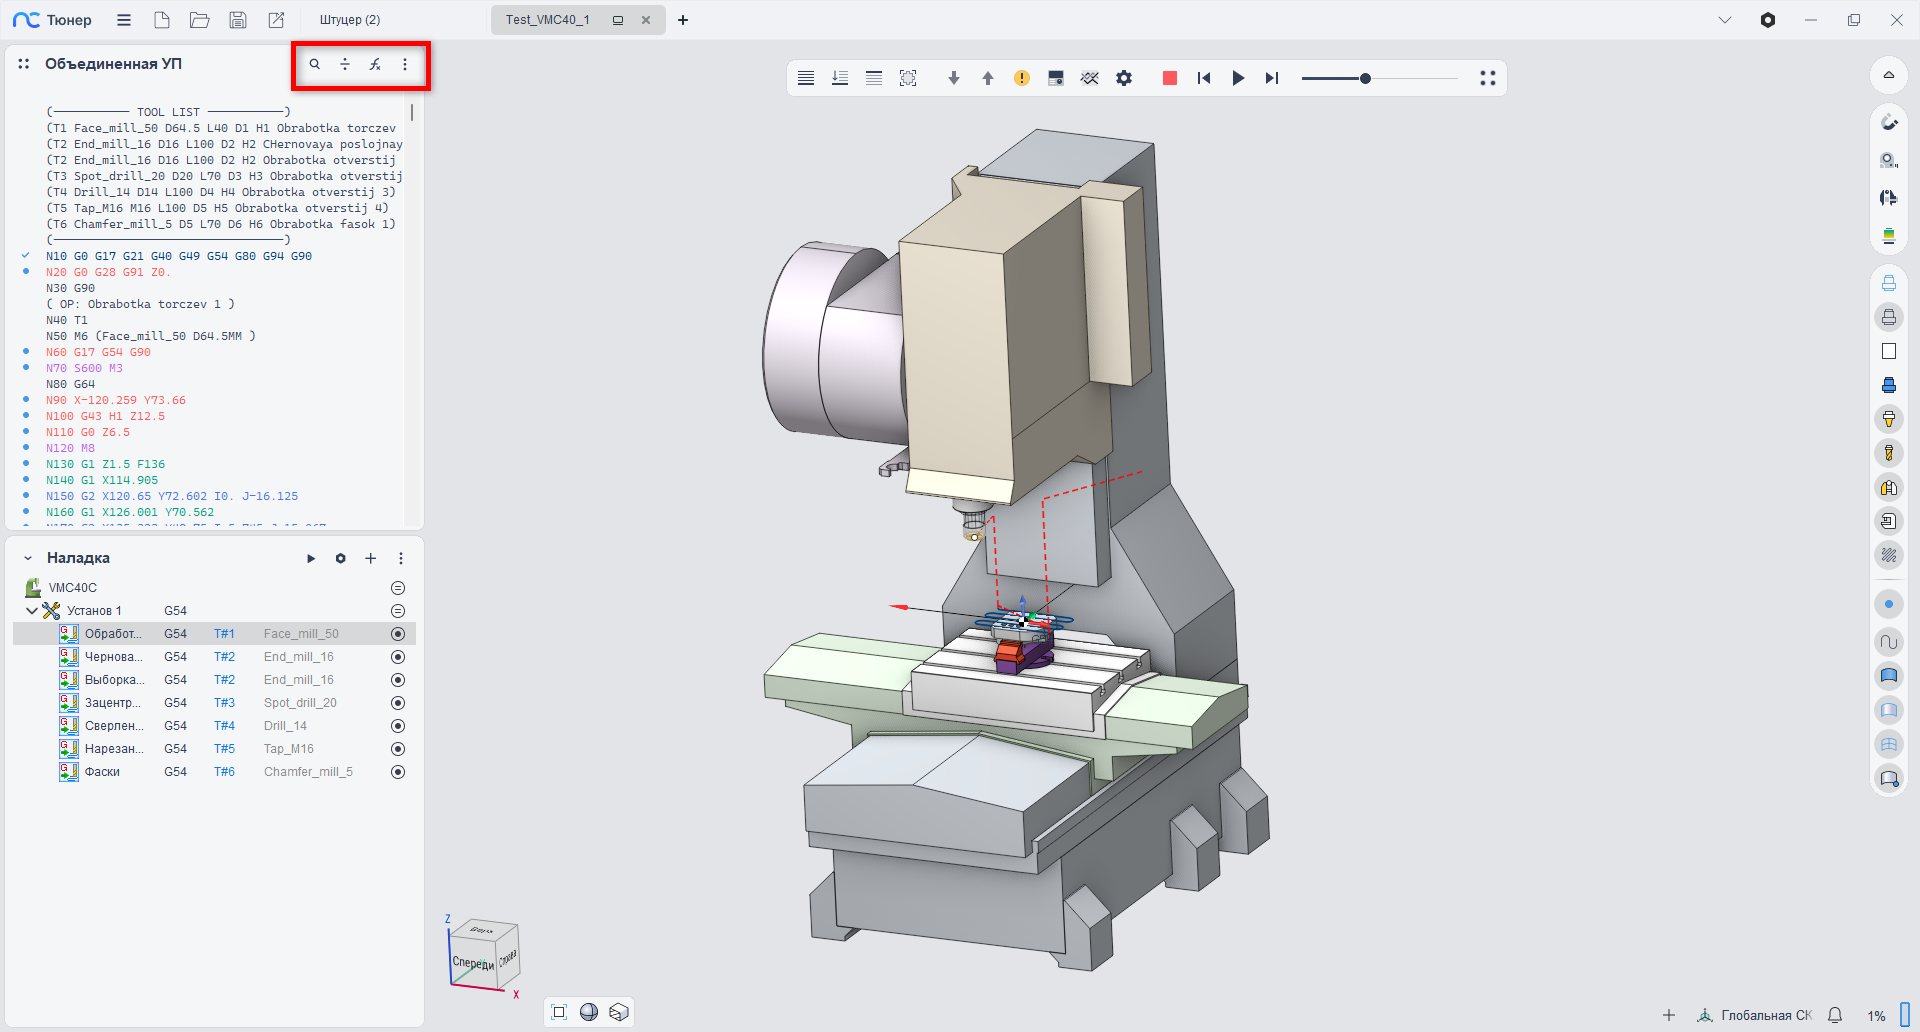
Task: Click the open folder icon
Action: click(x=200, y=20)
